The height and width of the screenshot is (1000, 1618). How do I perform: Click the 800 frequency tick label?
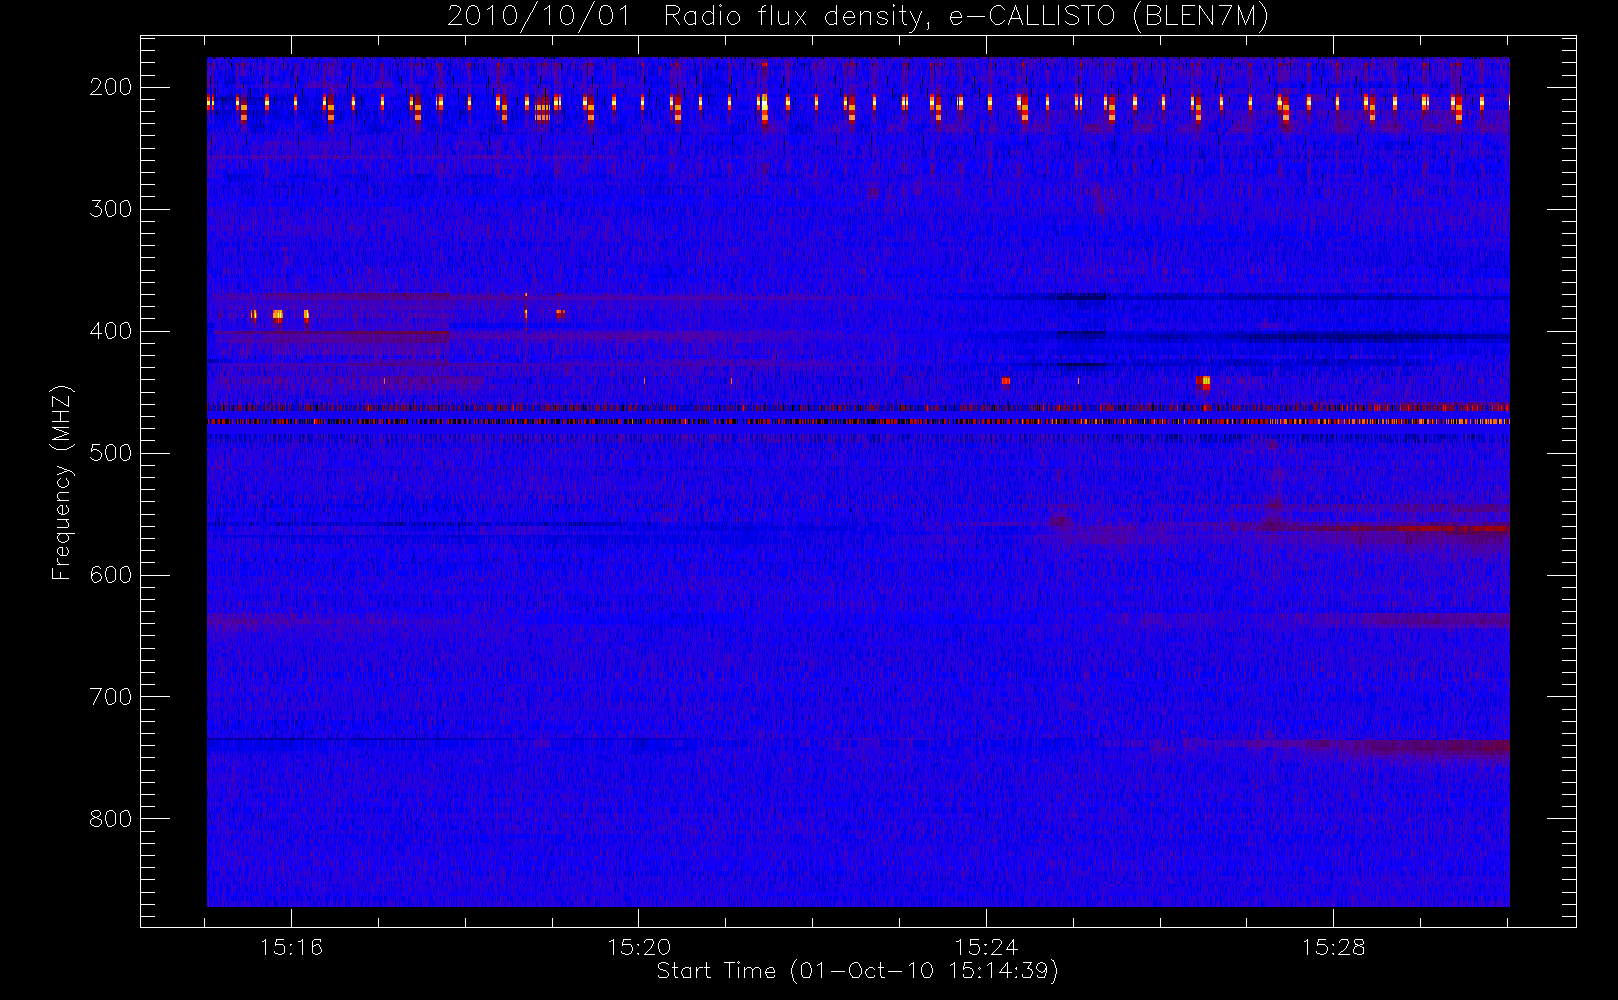tap(111, 819)
